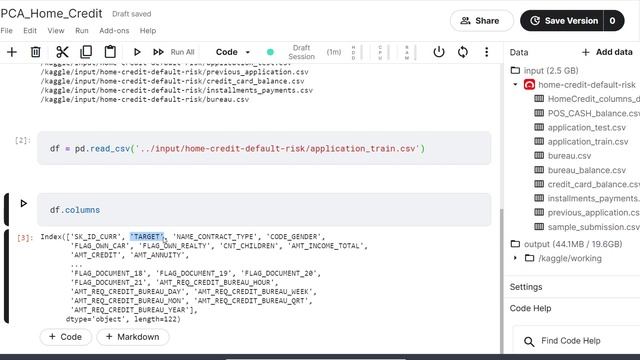Viewport: 640px width, 360px height.
Task: Open the Code cell type dropdown
Action: (233, 52)
